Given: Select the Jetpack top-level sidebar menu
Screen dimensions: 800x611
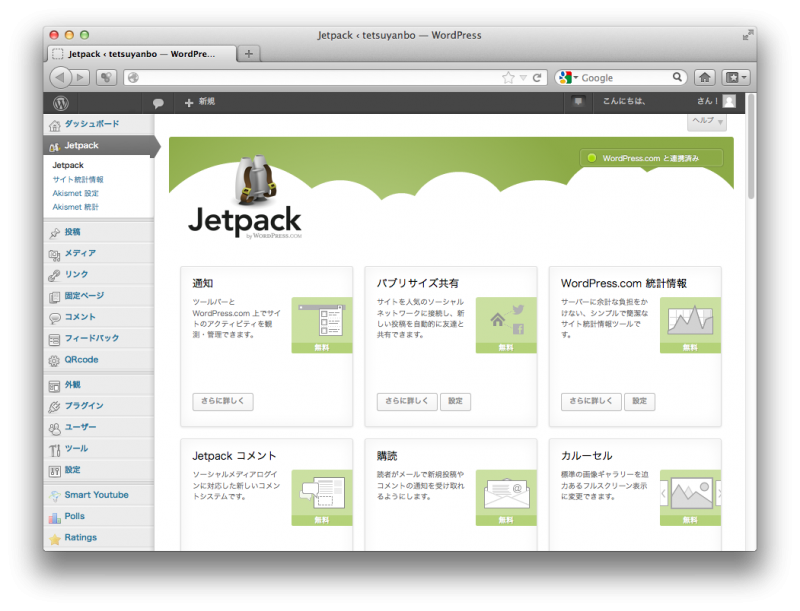Looking at the screenshot, I should tap(99, 146).
